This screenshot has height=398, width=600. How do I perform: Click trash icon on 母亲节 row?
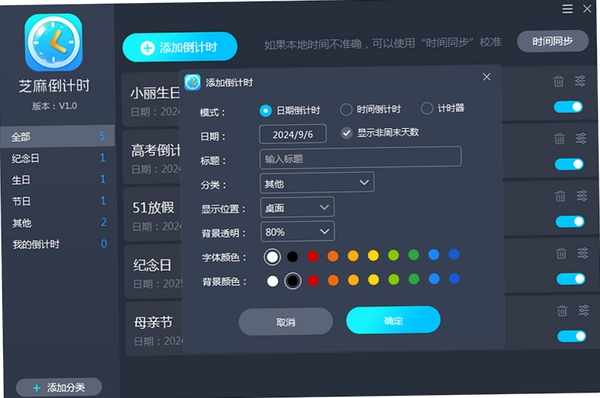point(562,311)
